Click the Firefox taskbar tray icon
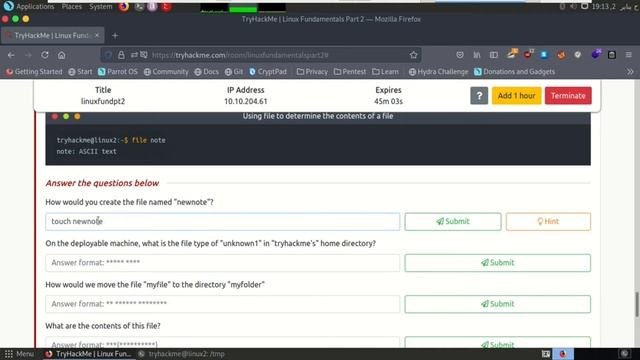The image size is (640, 360). (563, 354)
